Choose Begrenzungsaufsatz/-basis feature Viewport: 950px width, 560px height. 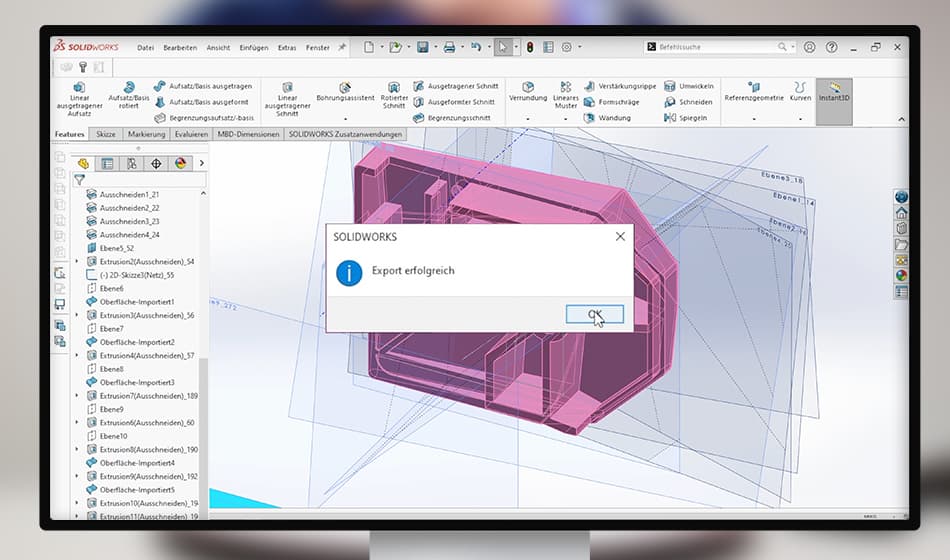tap(204, 118)
